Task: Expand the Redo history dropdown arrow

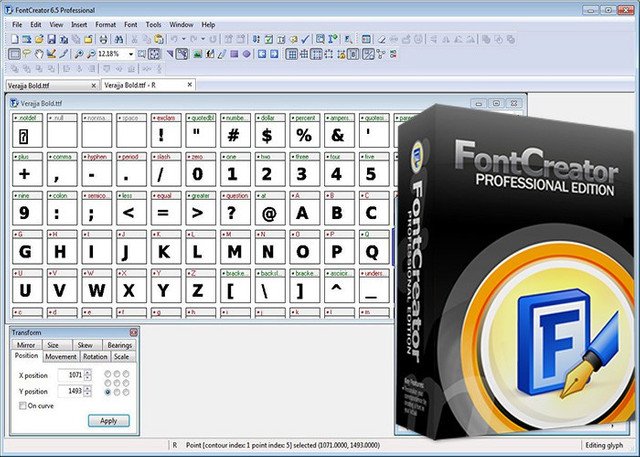Action: [x=203, y=39]
